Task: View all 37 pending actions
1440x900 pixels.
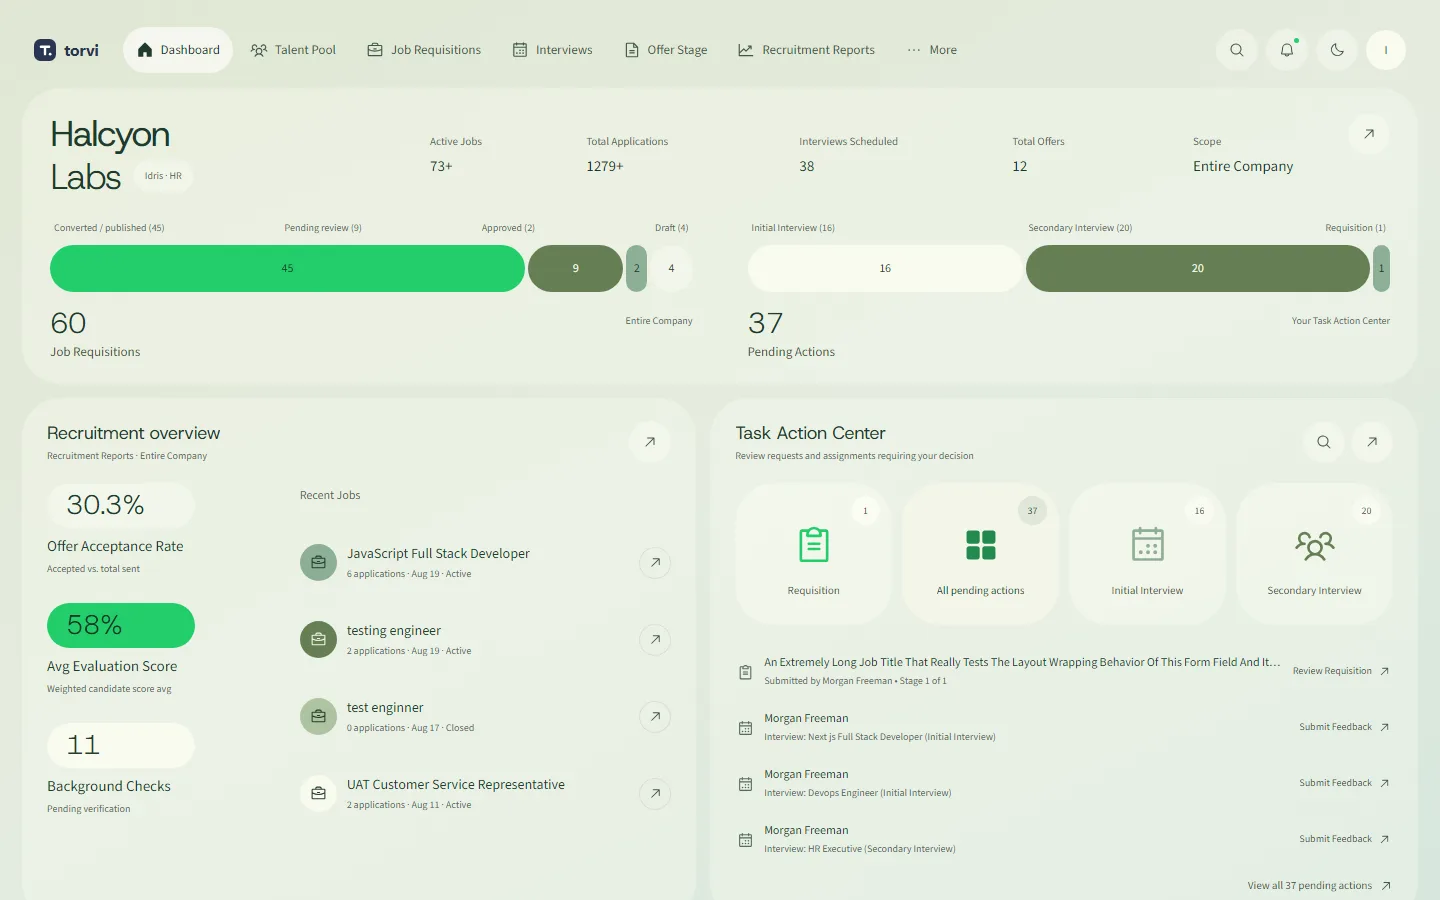Action: coord(1319,886)
